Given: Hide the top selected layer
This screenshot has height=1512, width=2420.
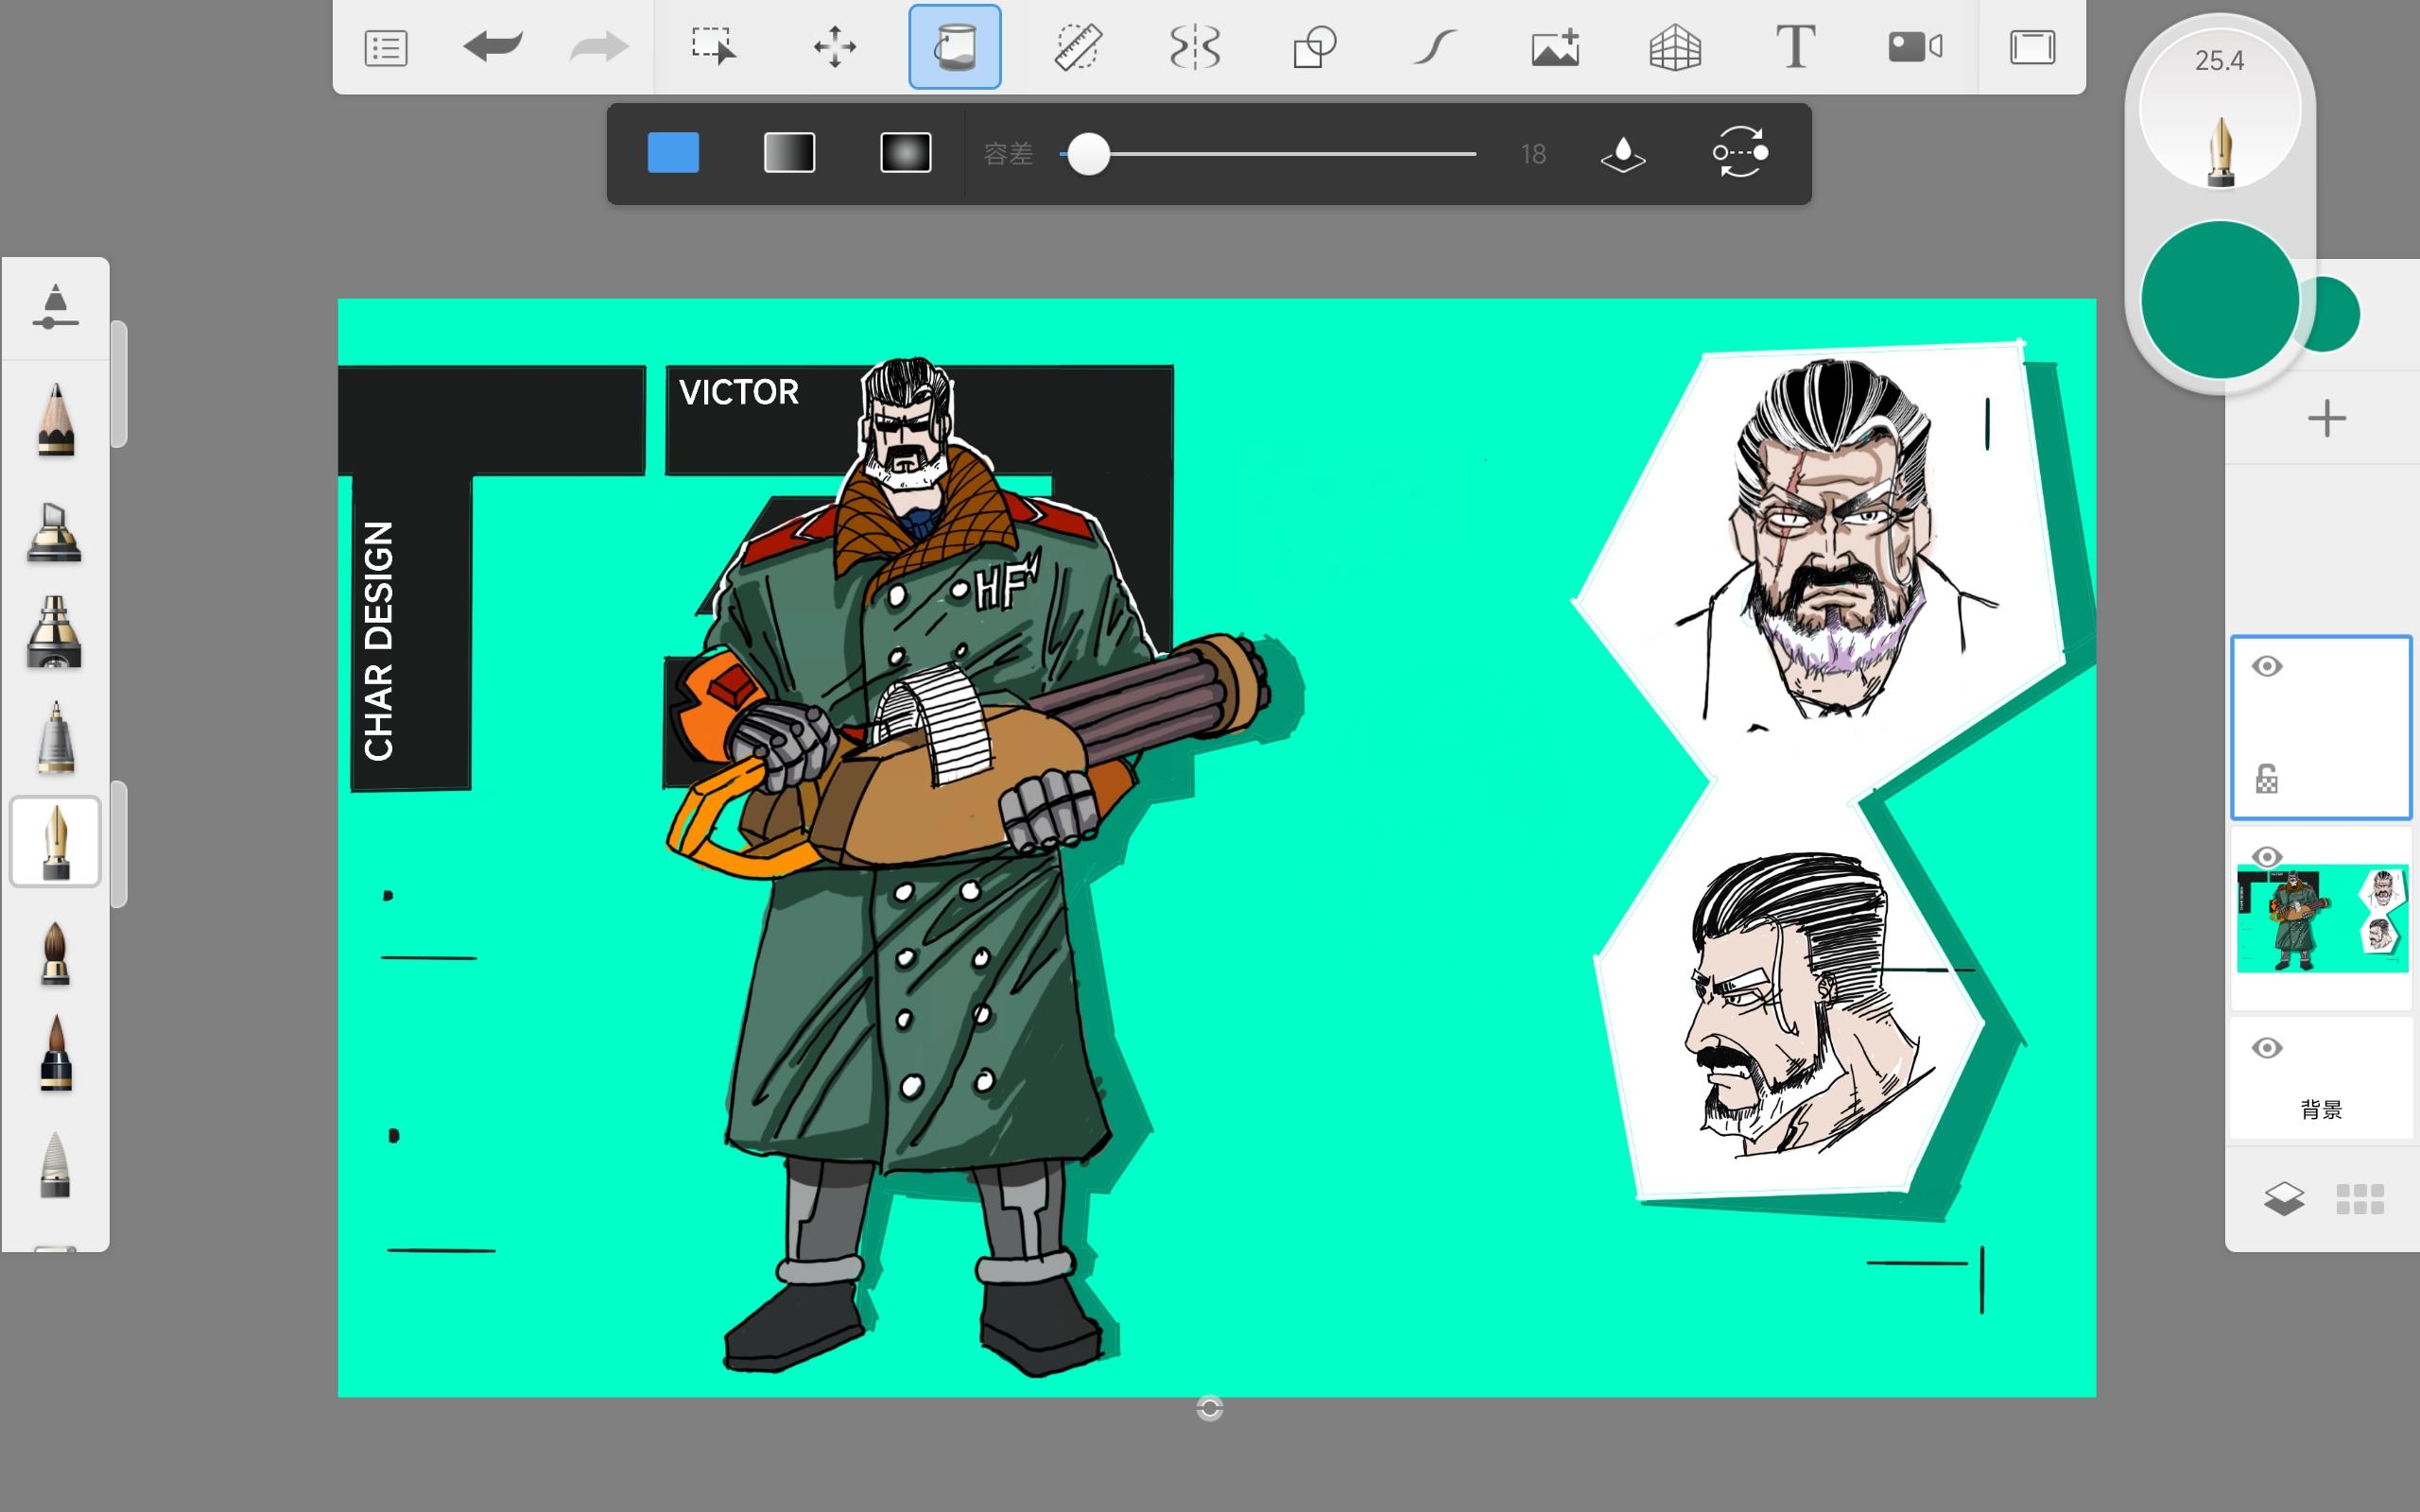Looking at the screenshot, I should (2267, 667).
